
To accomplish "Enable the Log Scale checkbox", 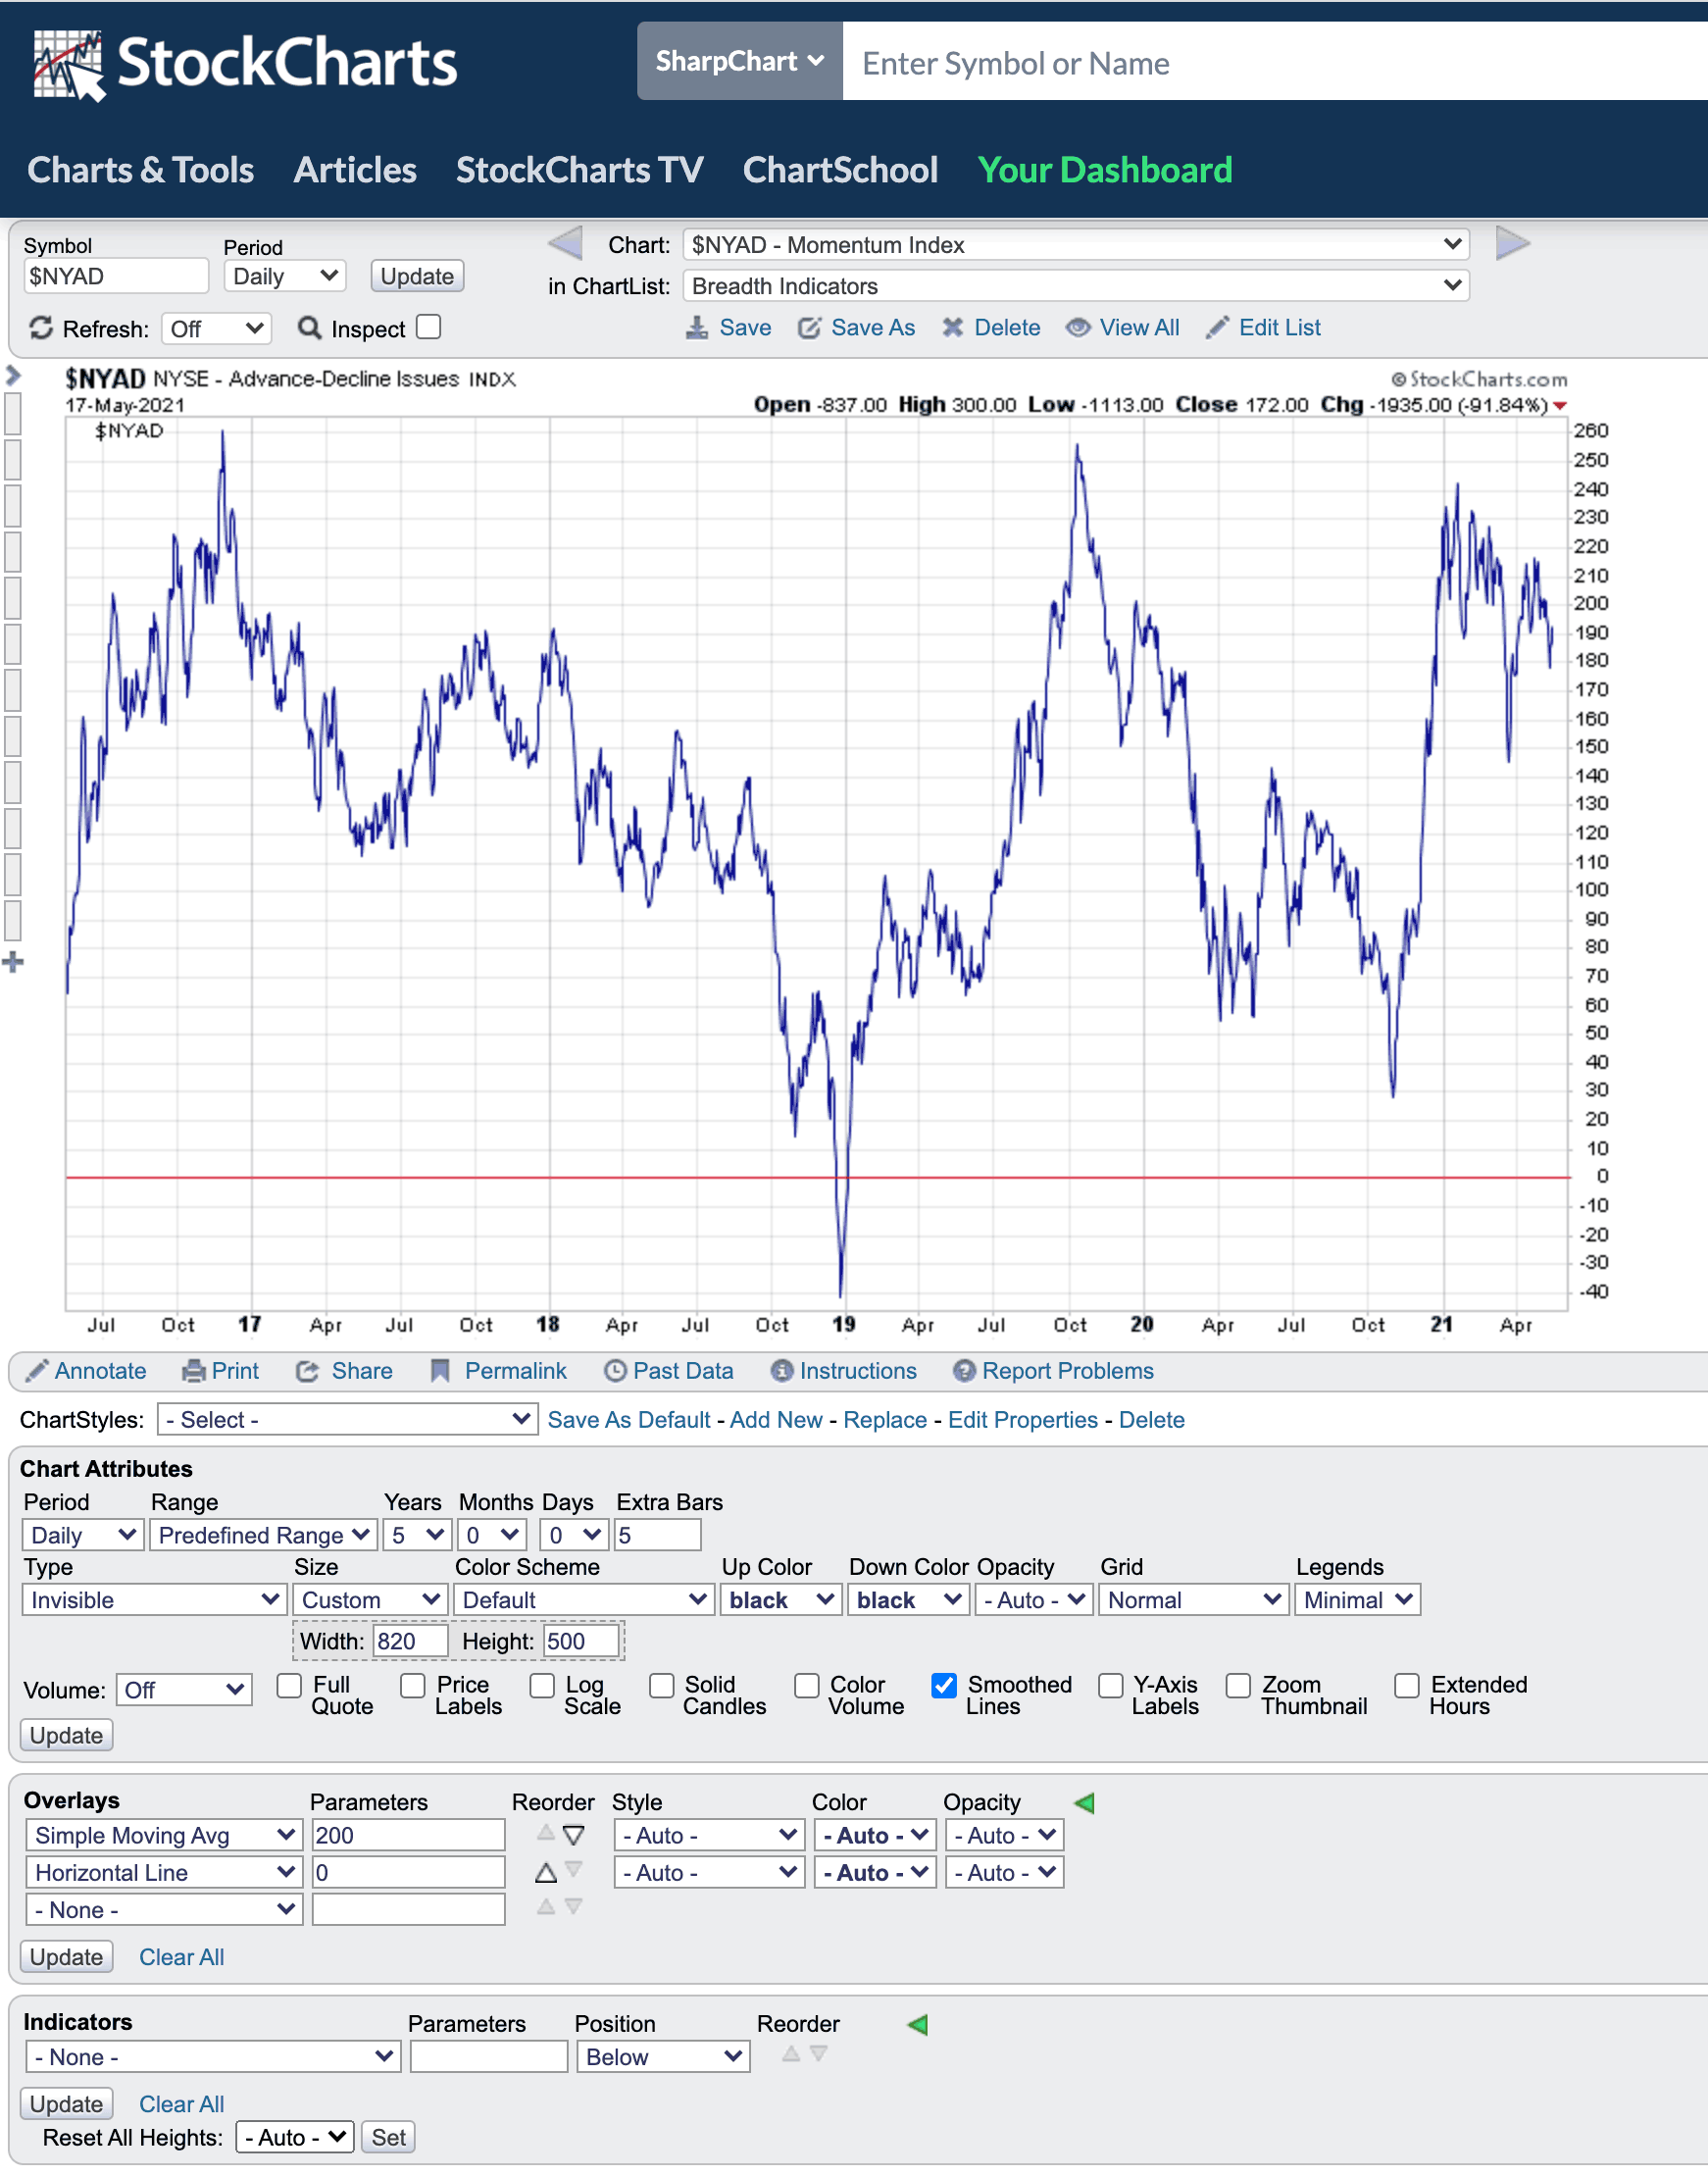I will point(542,1686).
